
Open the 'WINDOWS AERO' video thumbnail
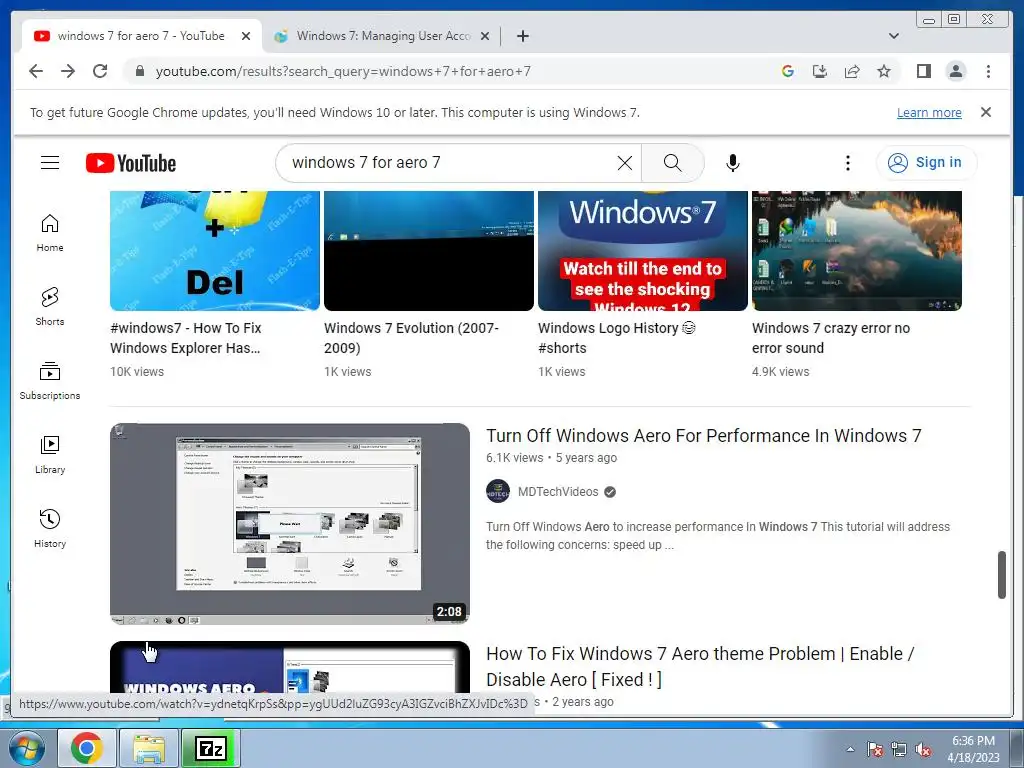290,667
